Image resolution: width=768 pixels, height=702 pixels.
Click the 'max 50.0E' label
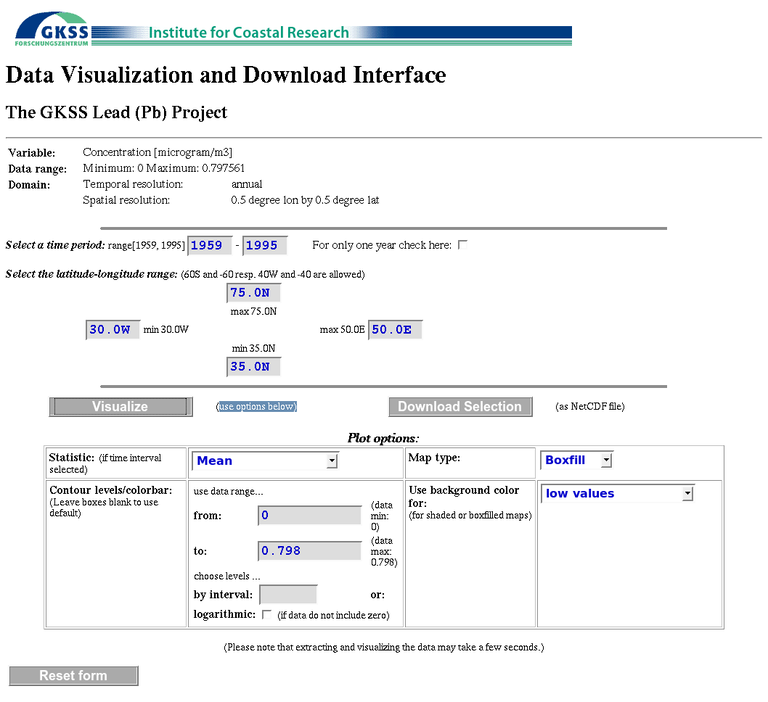coord(342,330)
